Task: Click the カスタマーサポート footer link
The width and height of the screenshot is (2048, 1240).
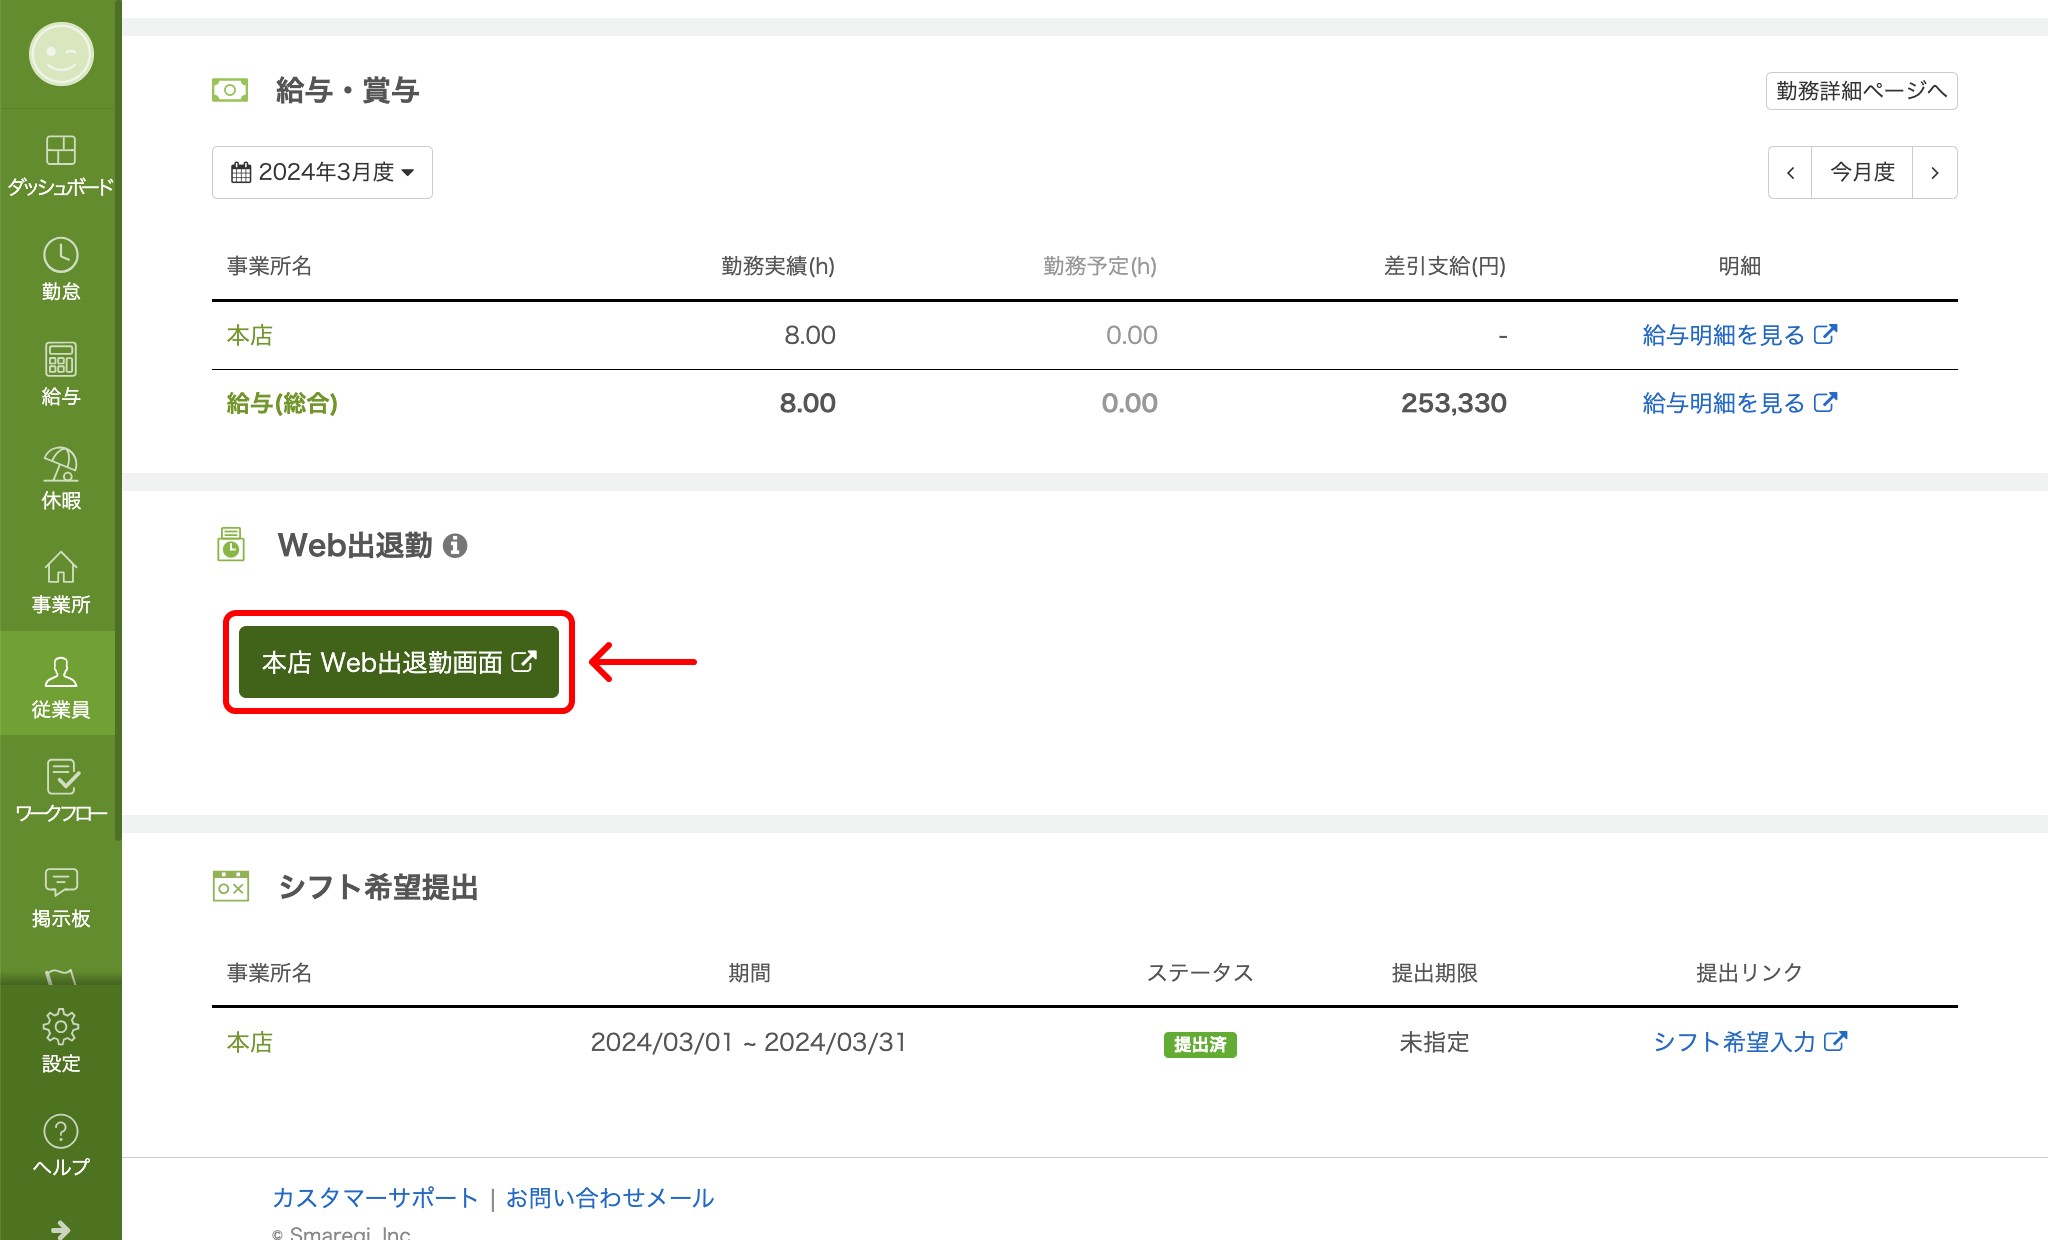Action: 374,1197
